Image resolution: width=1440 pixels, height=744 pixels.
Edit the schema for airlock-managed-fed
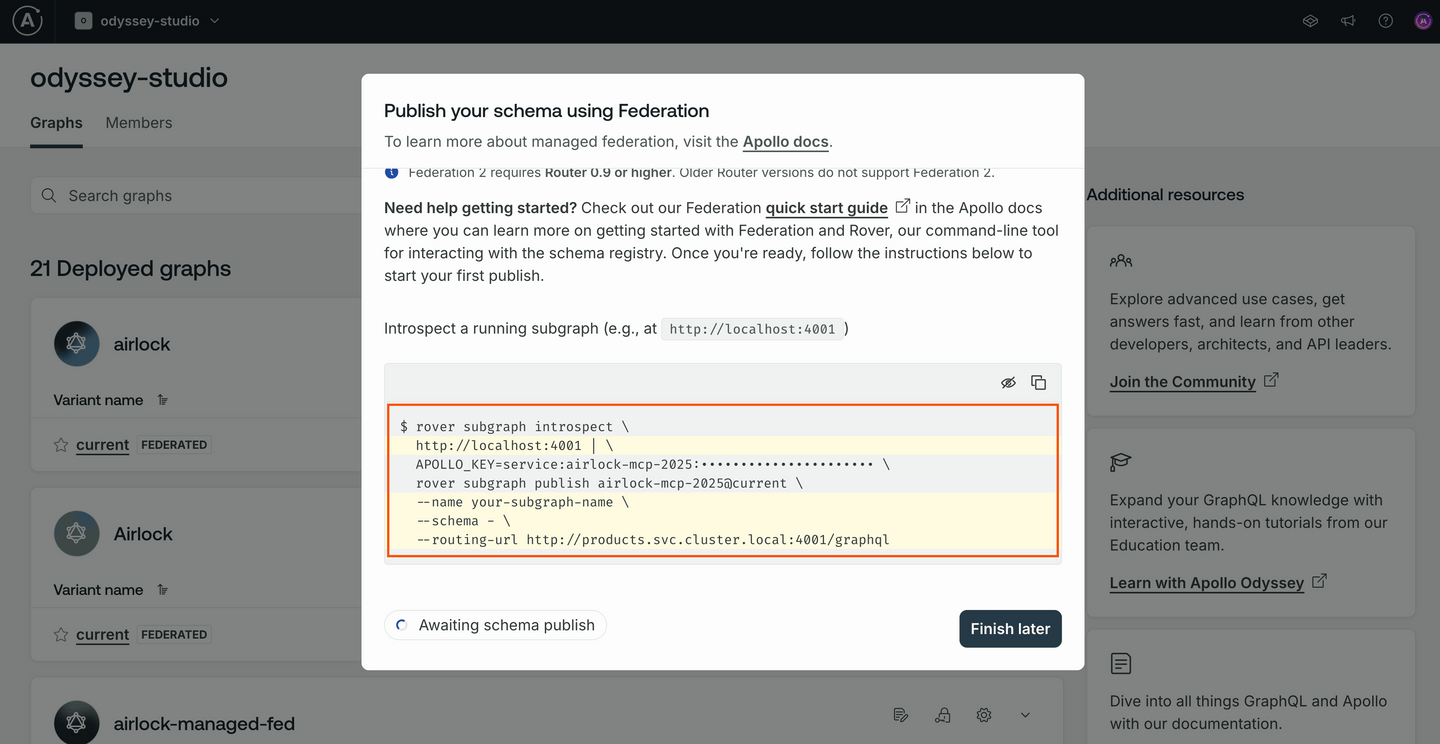900,715
